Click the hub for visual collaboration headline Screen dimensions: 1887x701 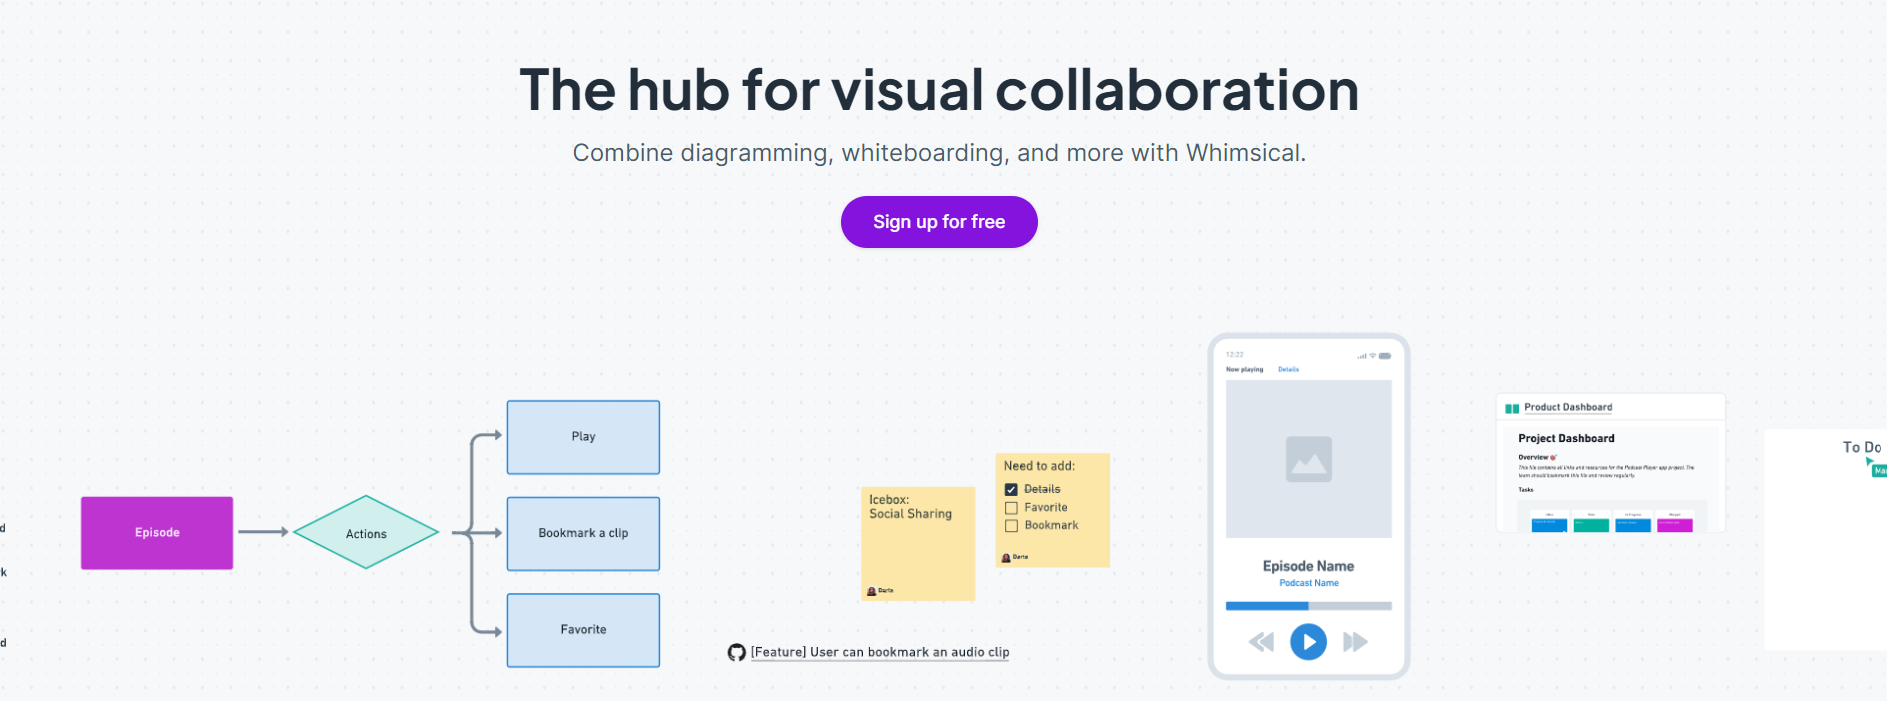pyautogui.click(x=939, y=90)
